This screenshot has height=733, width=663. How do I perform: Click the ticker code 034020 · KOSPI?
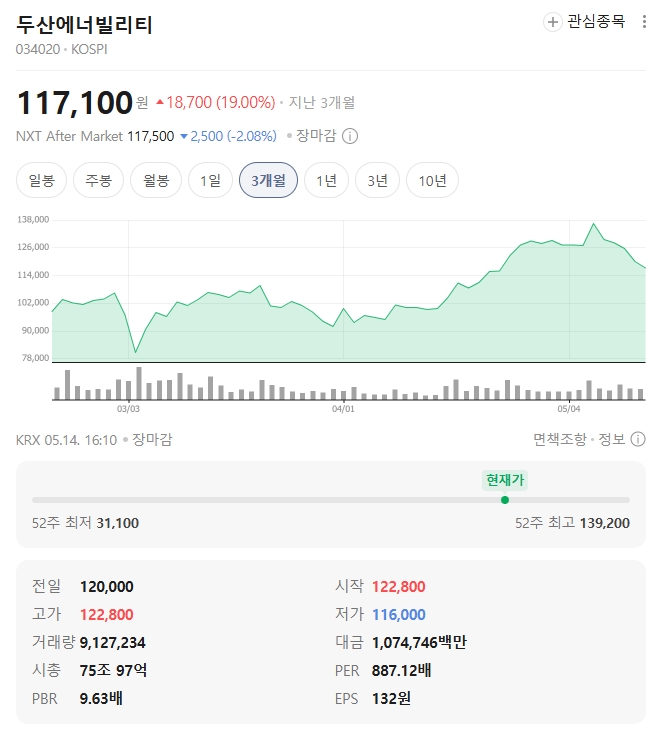pos(62,50)
